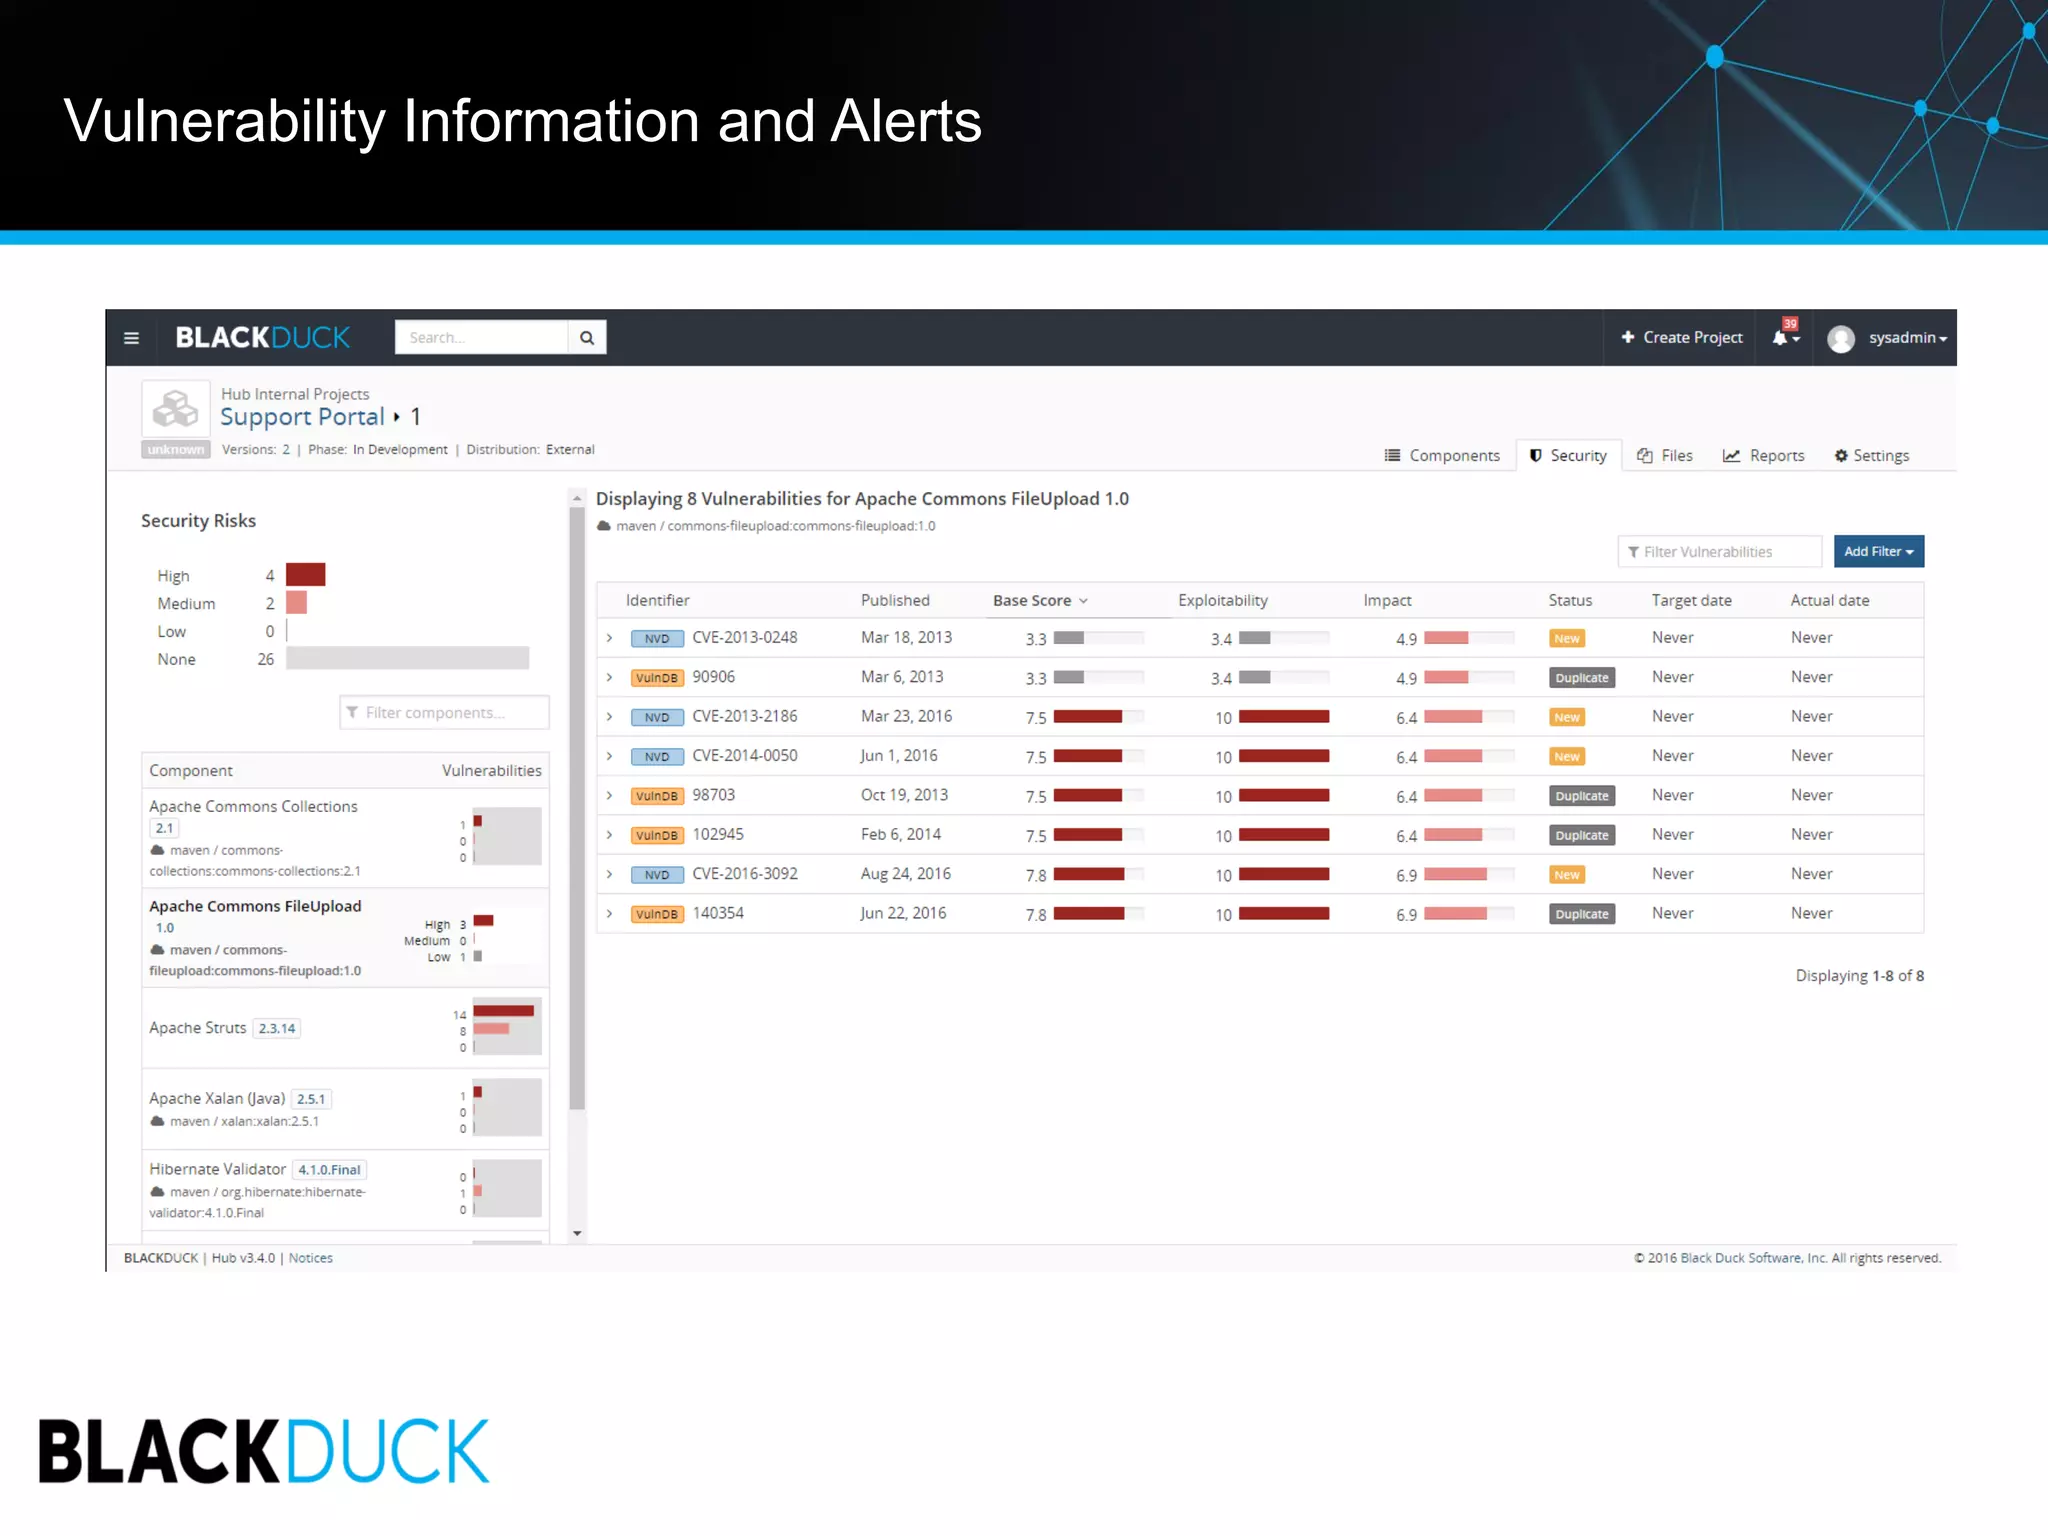The width and height of the screenshot is (2048, 1536).
Task: Expand the CVE-2013-0248 row
Action: point(609,638)
